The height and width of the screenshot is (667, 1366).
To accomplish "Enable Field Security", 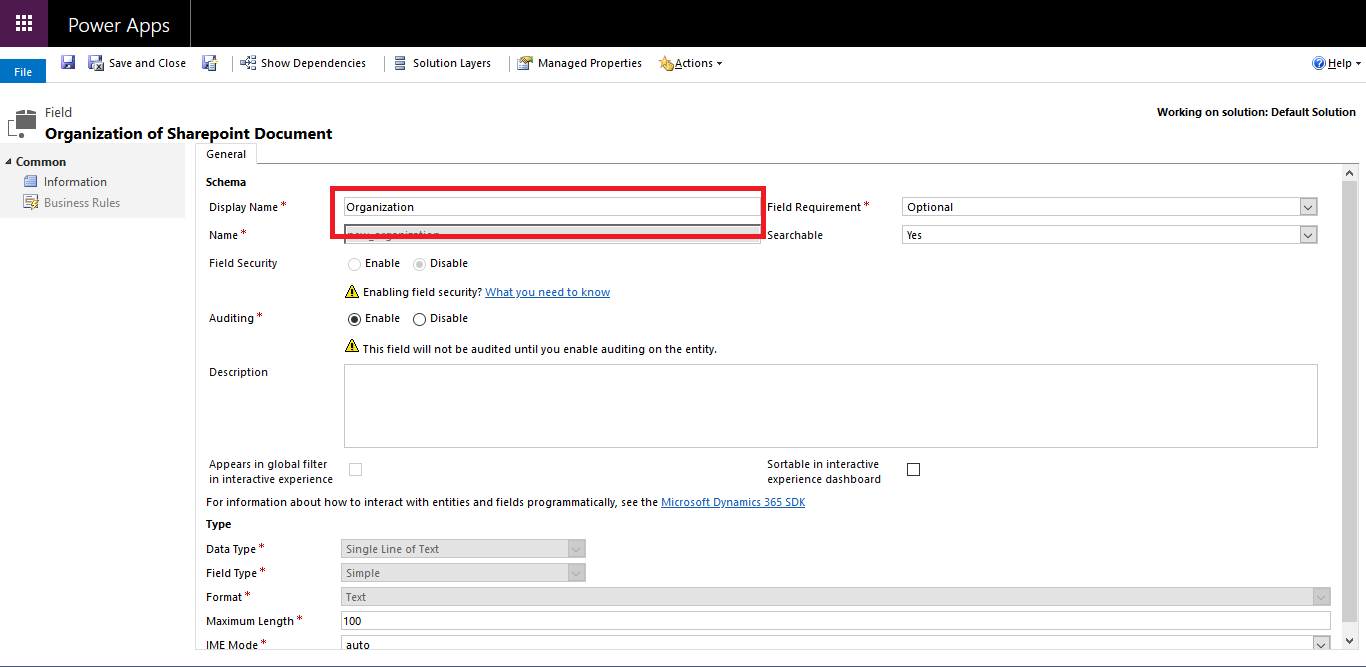I will point(354,263).
